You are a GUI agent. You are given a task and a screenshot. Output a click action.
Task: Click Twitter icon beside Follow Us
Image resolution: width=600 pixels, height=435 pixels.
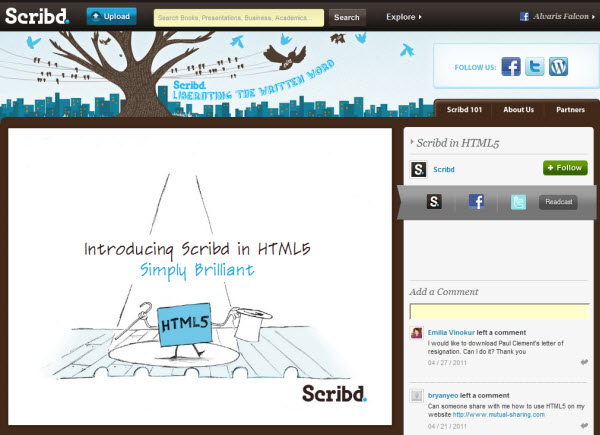[535, 67]
